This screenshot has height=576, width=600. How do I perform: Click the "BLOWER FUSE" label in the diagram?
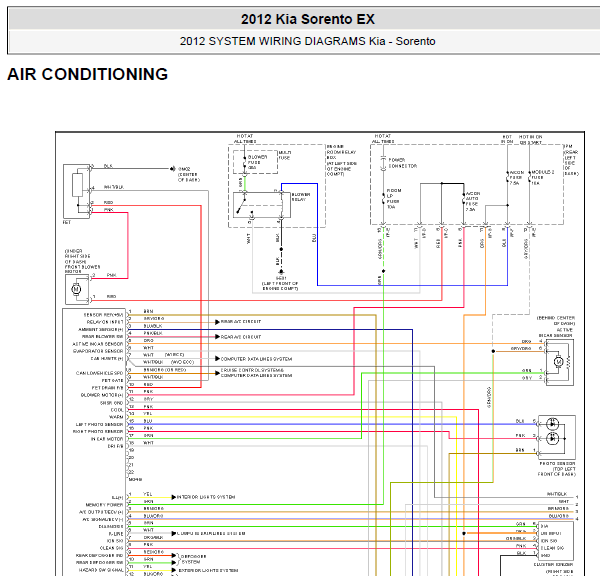click(258, 162)
